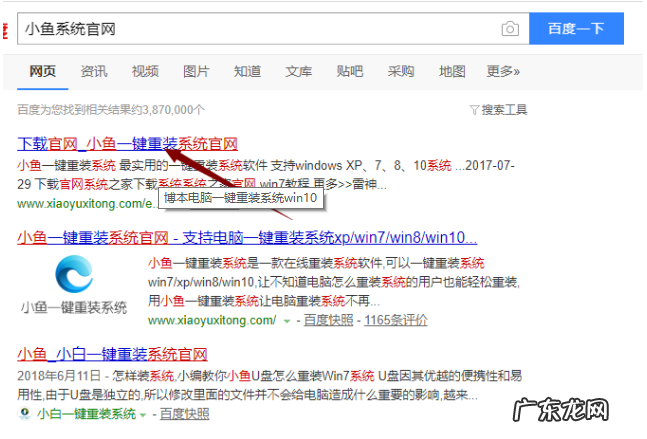Image resolution: width=647 pixels, height=439 pixels.
Task: Switch to the 采购 tab
Action: tap(401, 71)
